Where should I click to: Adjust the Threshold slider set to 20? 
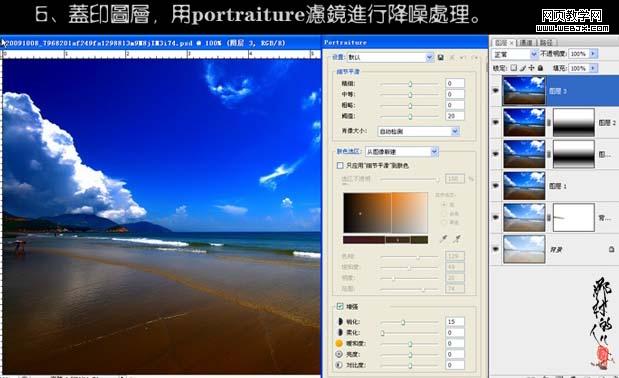pos(410,116)
